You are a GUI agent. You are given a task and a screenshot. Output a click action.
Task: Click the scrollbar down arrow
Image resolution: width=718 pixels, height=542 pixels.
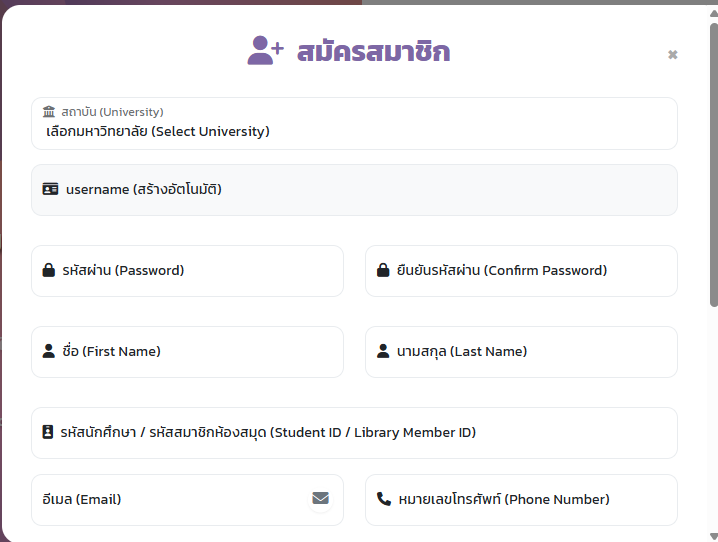[713, 536]
